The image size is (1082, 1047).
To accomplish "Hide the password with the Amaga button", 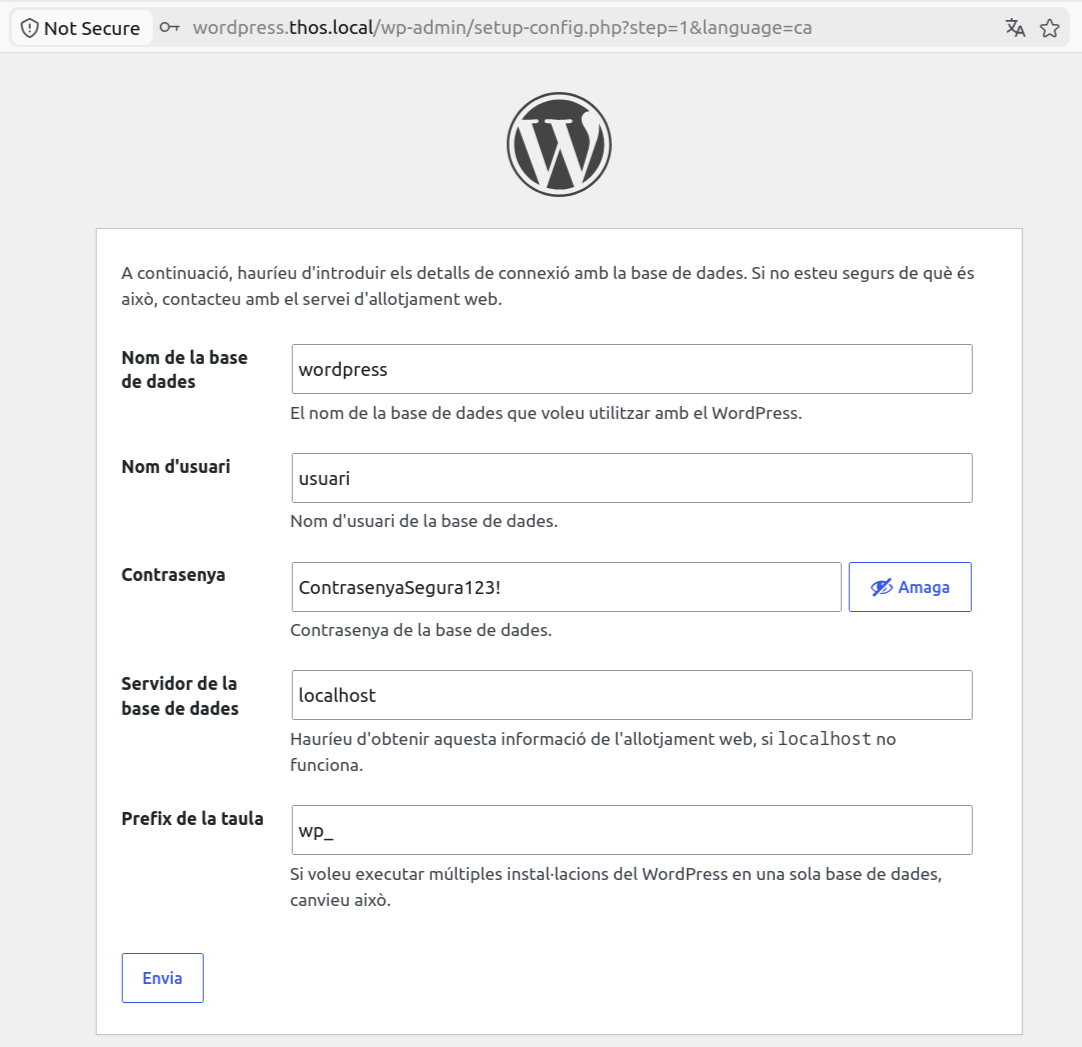I will click(x=910, y=587).
